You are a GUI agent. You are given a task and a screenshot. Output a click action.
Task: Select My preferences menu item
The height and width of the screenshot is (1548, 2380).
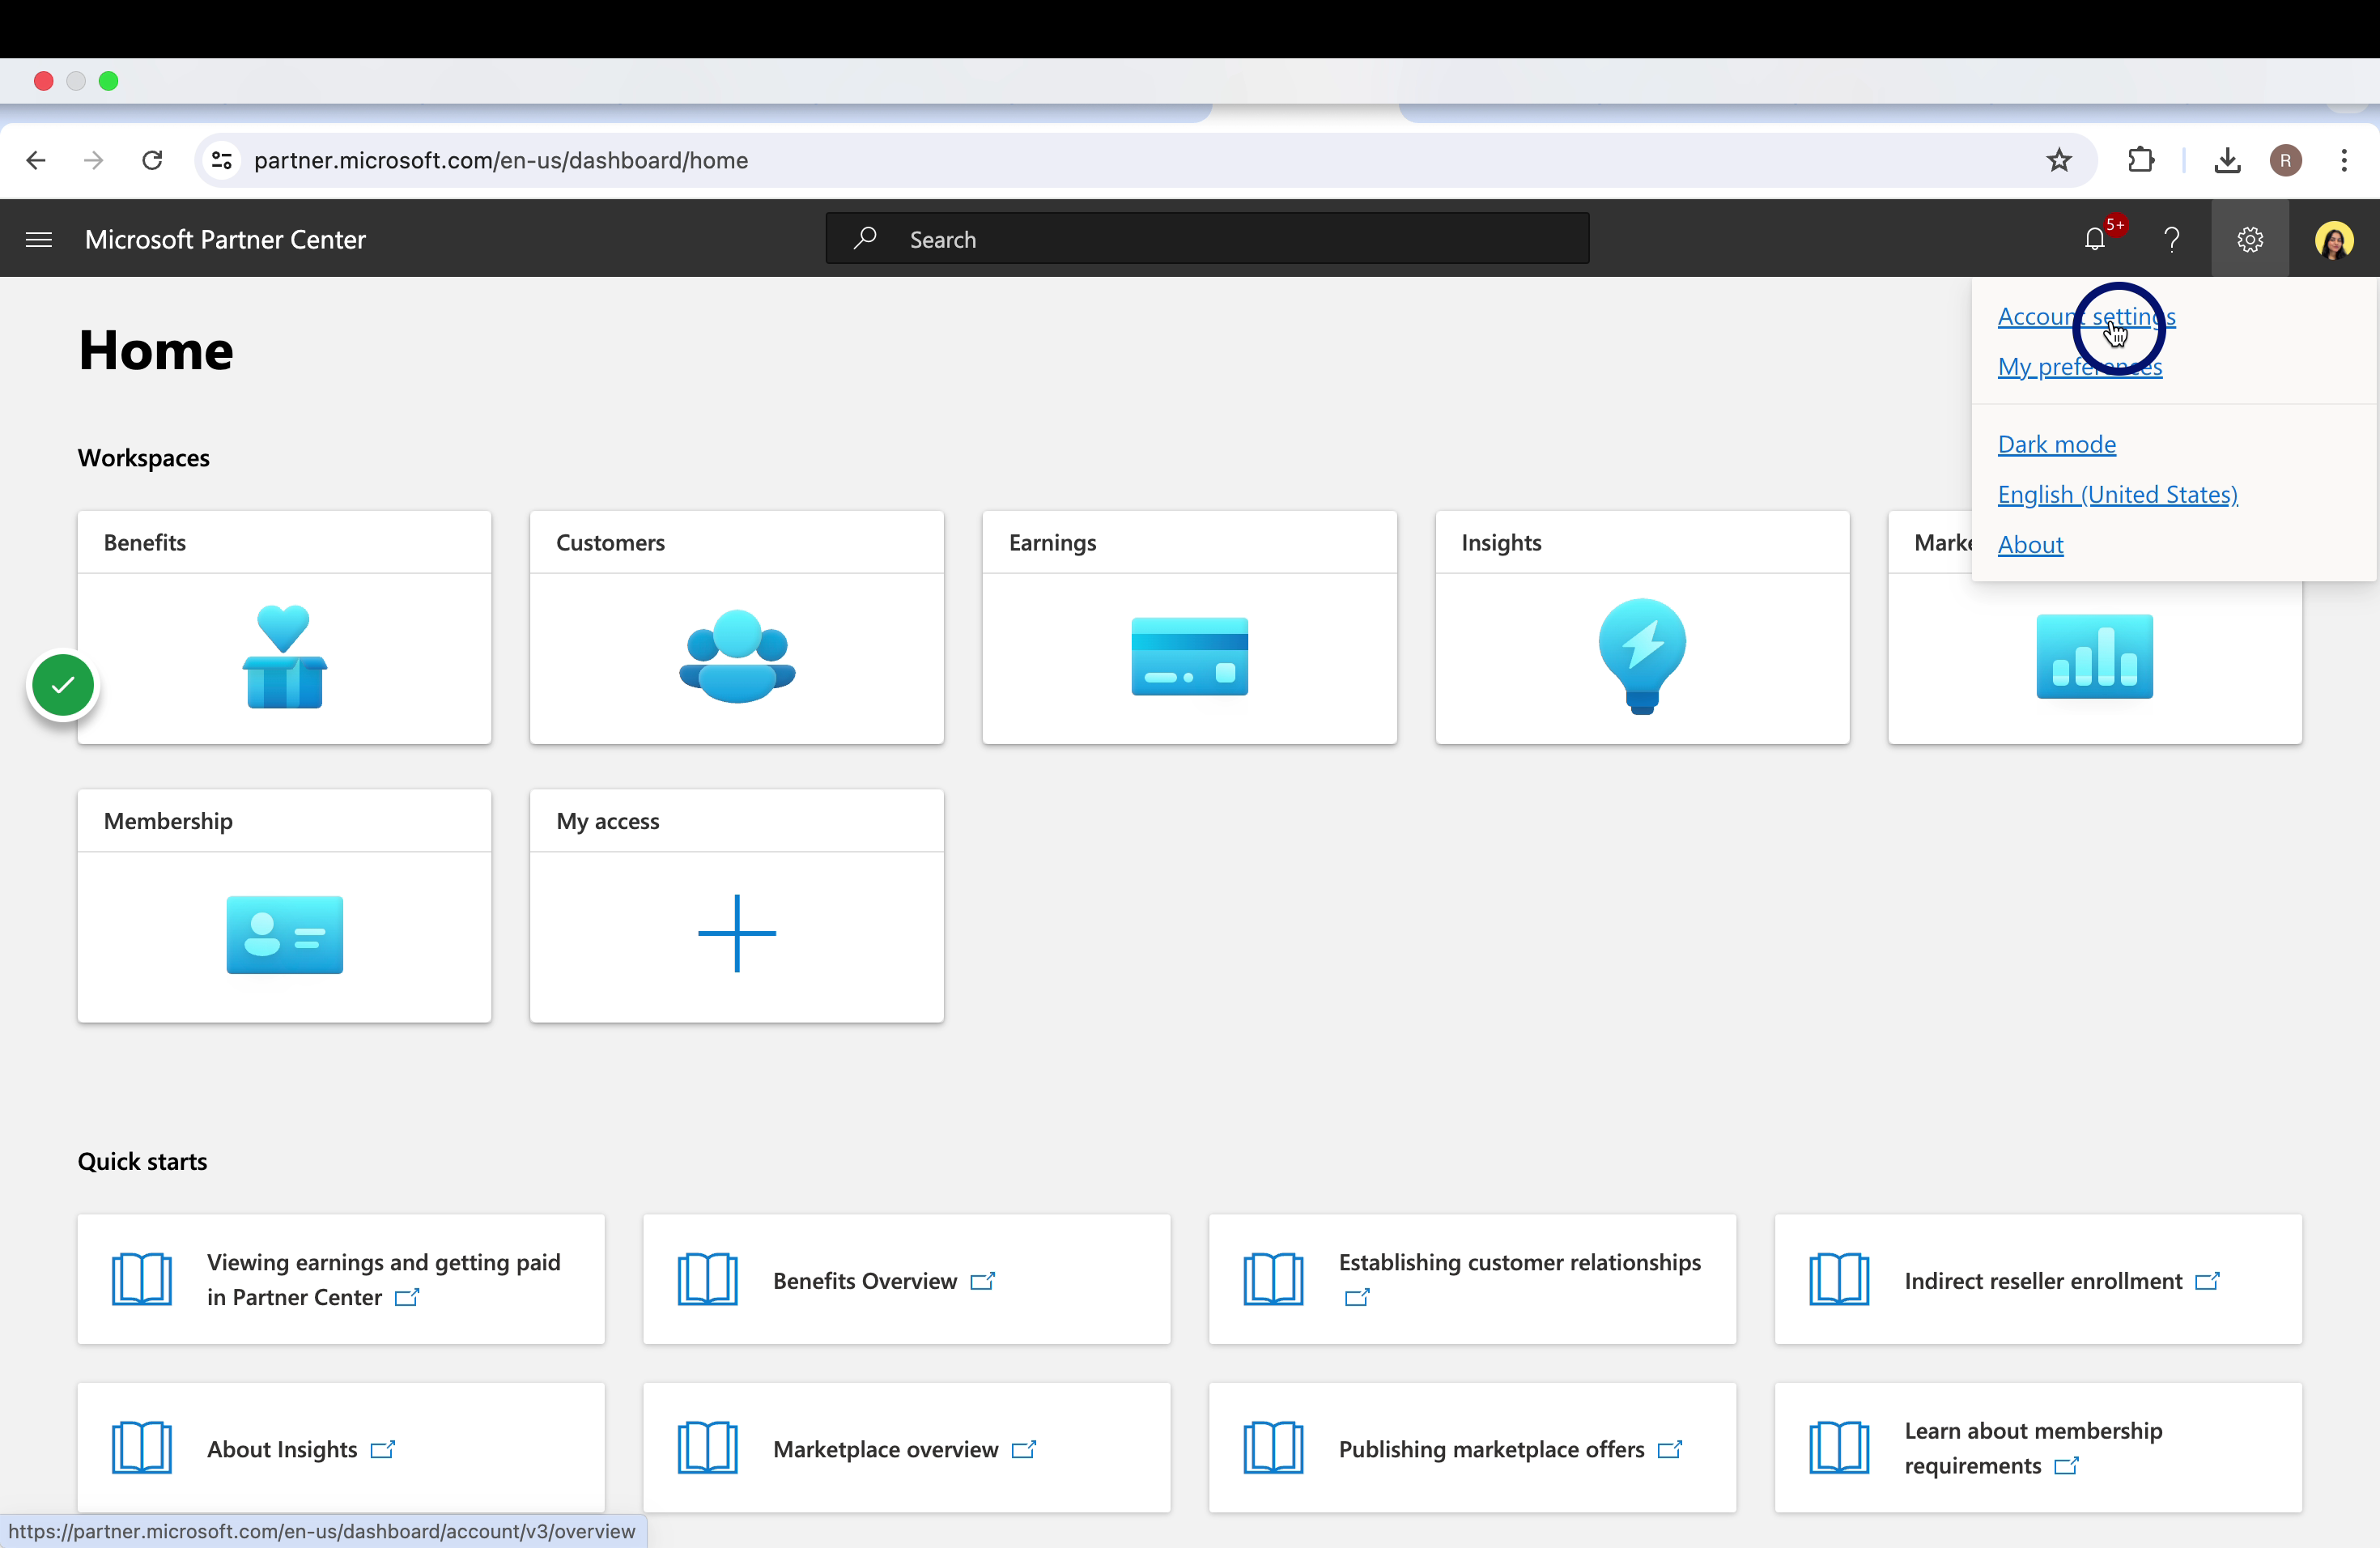[2080, 367]
